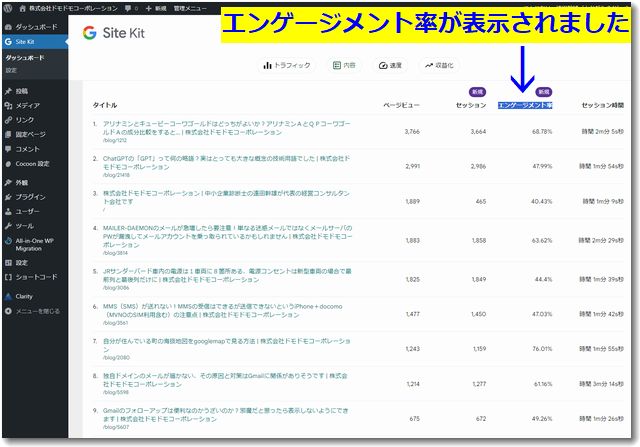The image size is (640, 447).
Task: Click the users person icon
Action: (8, 211)
